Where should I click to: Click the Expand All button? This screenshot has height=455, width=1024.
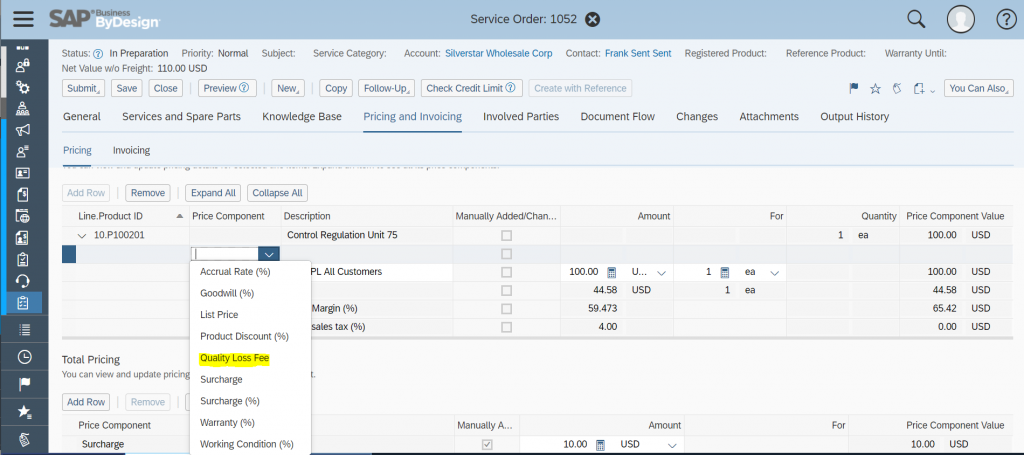pos(214,193)
